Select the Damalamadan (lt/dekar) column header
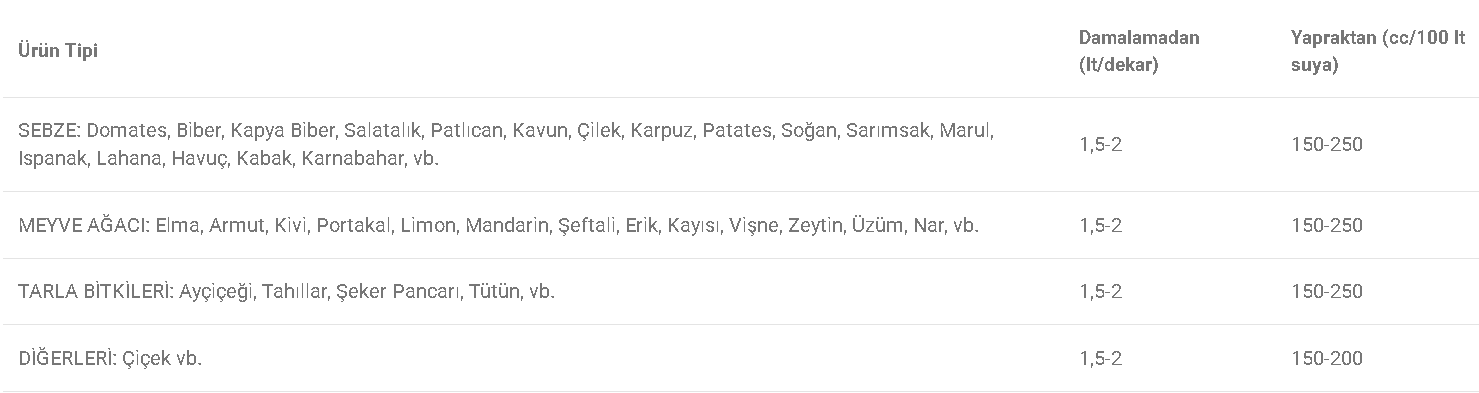 tap(1138, 51)
